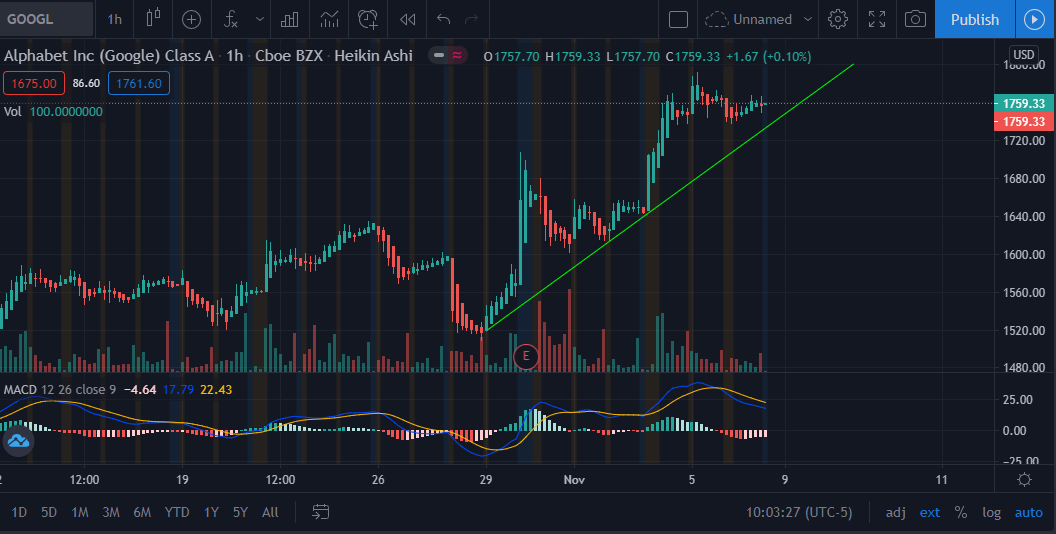Image resolution: width=1056 pixels, height=534 pixels.
Task: Click the Publish button
Action: [x=975, y=20]
